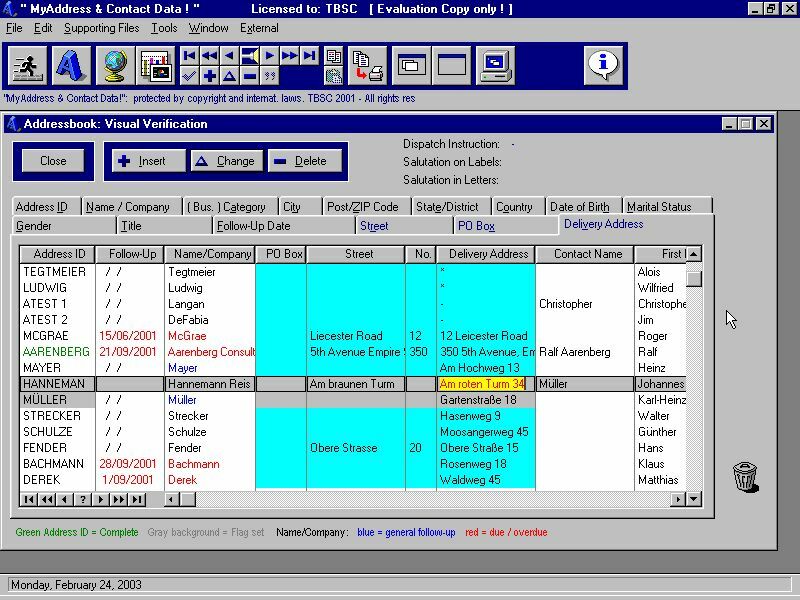Click the small document icon above clipboard icon

point(334,56)
